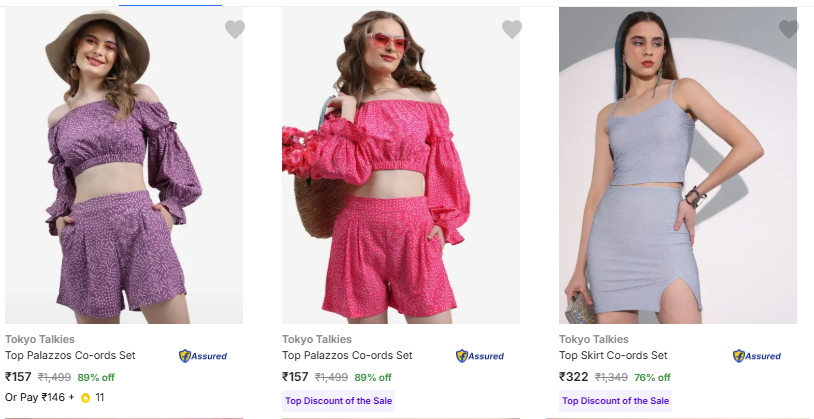
Task: Wishlist the purple Top Palazzos Co-ords Set
Action: tap(235, 30)
